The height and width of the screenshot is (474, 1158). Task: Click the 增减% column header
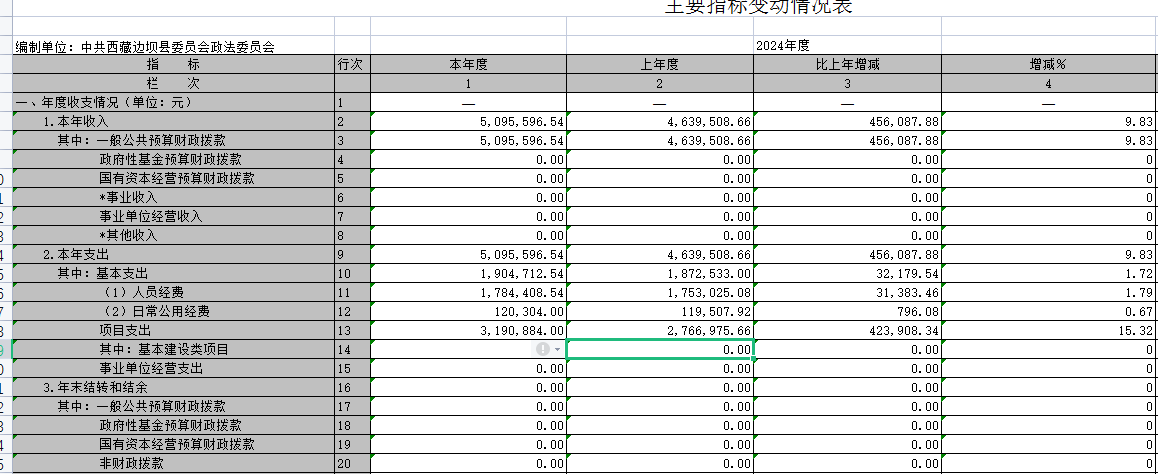pyautogui.click(x=1049, y=64)
